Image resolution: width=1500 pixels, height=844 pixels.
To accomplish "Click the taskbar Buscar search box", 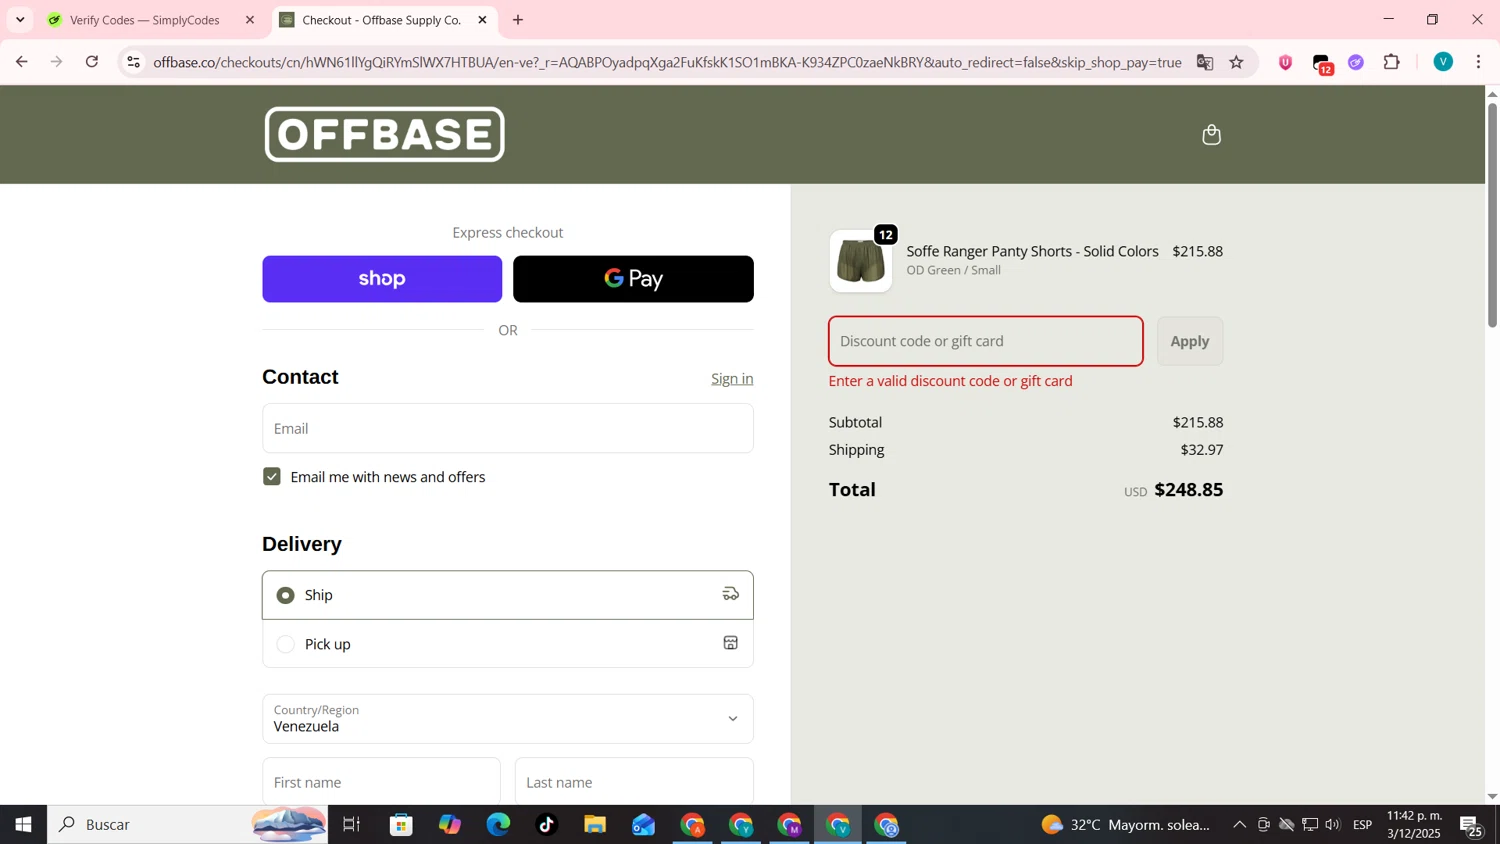I will click(187, 825).
